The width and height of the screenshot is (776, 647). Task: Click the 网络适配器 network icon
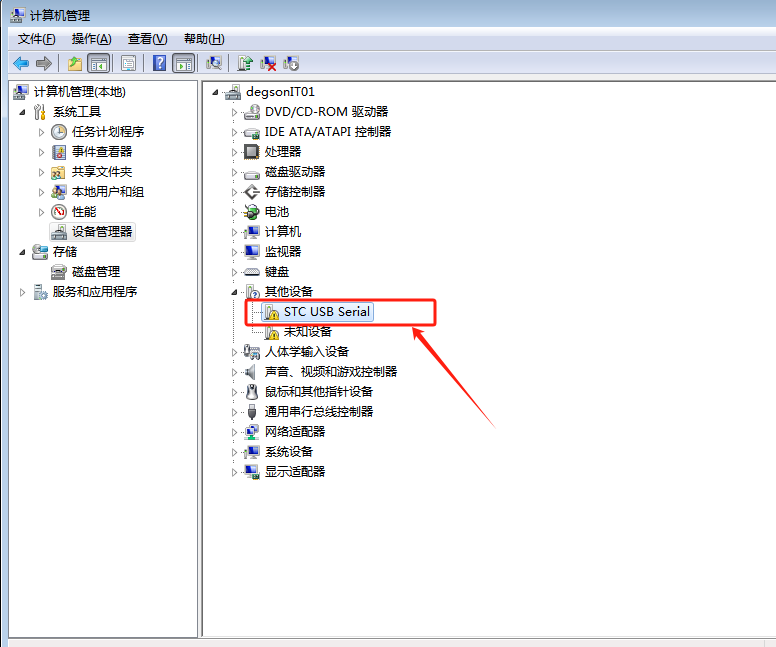252,432
